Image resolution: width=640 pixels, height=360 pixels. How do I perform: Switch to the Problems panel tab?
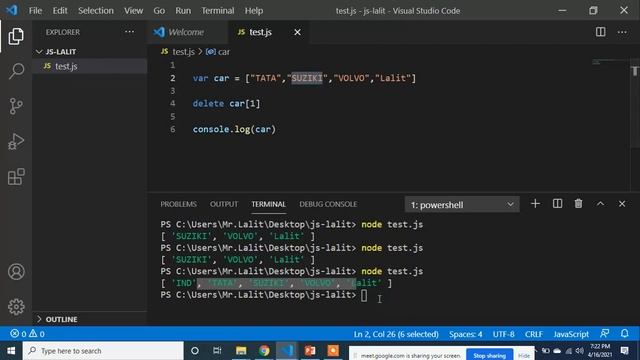coord(178,204)
